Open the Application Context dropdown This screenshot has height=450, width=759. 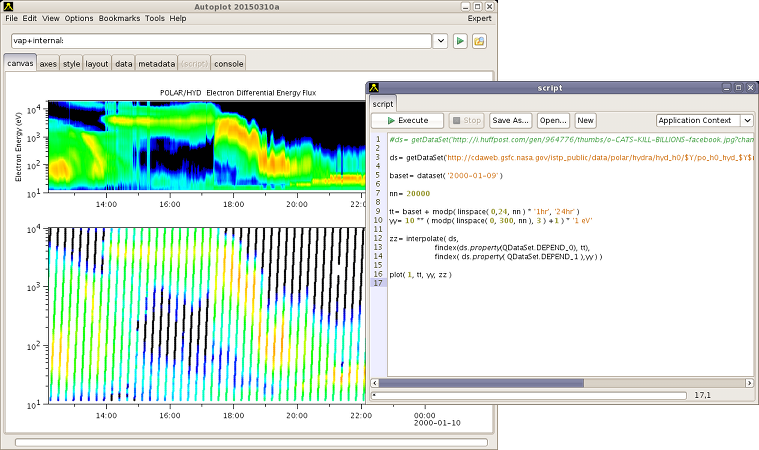pos(746,120)
